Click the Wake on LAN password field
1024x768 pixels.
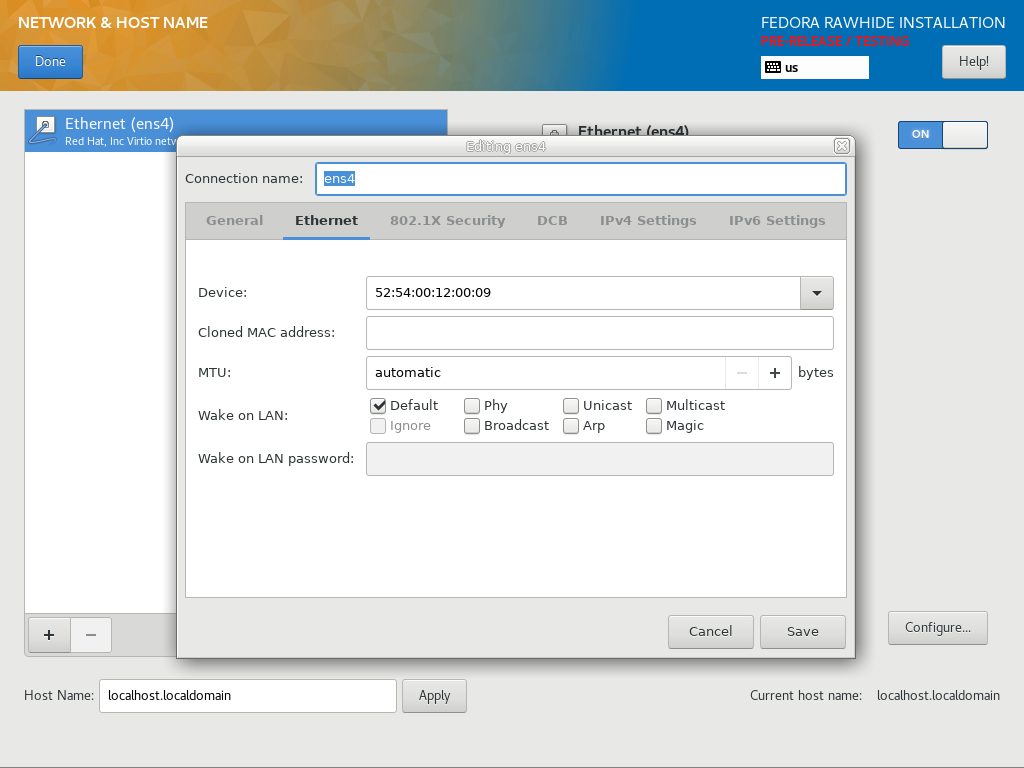point(600,459)
